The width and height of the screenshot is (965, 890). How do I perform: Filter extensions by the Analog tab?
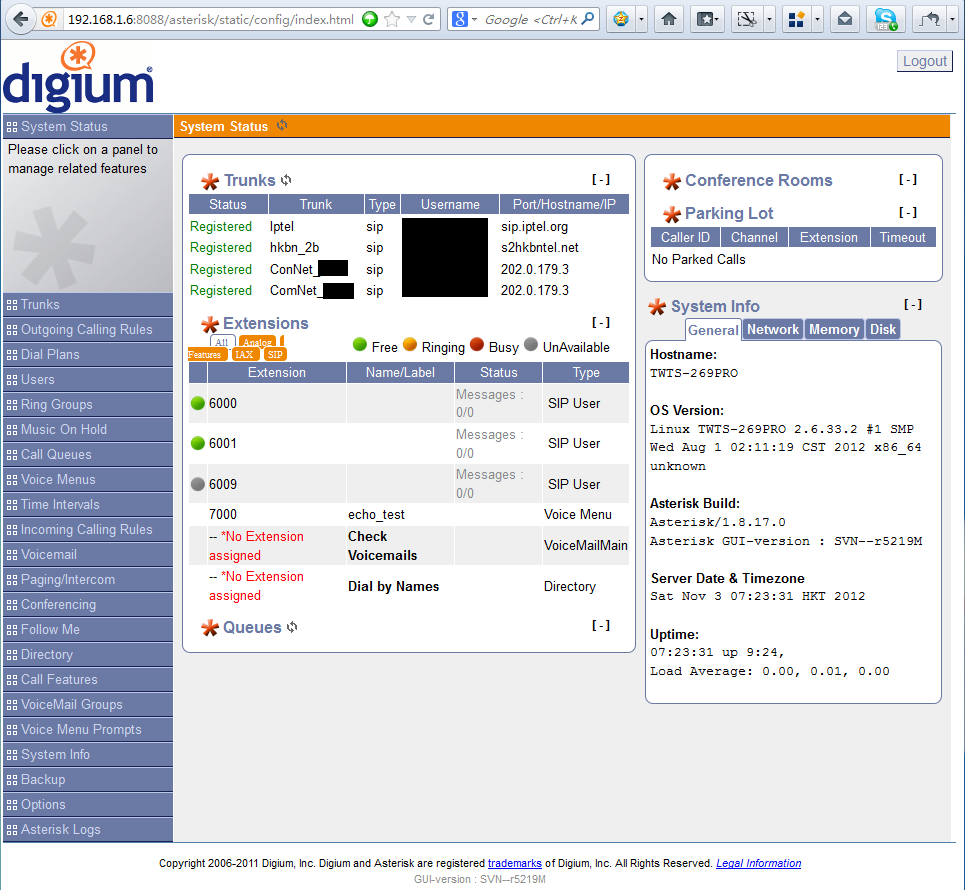[257, 342]
